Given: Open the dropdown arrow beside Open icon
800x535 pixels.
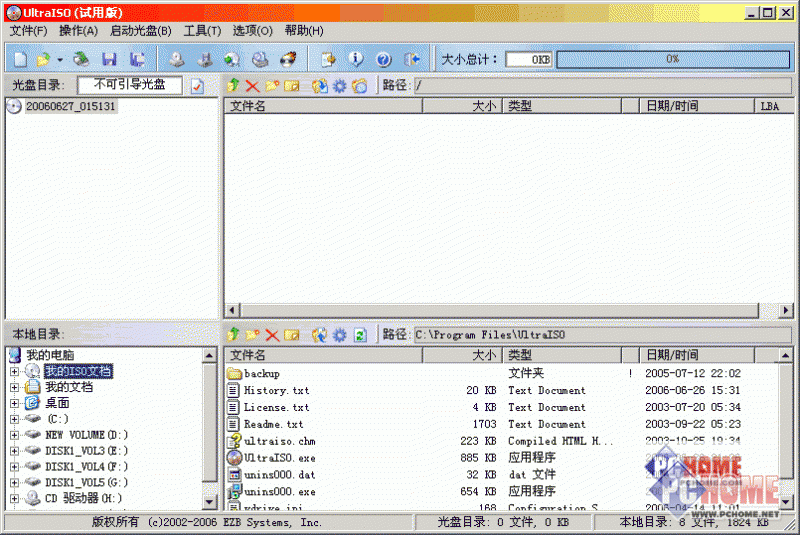Looking at the screenshot, I should [x=60, y=60].
